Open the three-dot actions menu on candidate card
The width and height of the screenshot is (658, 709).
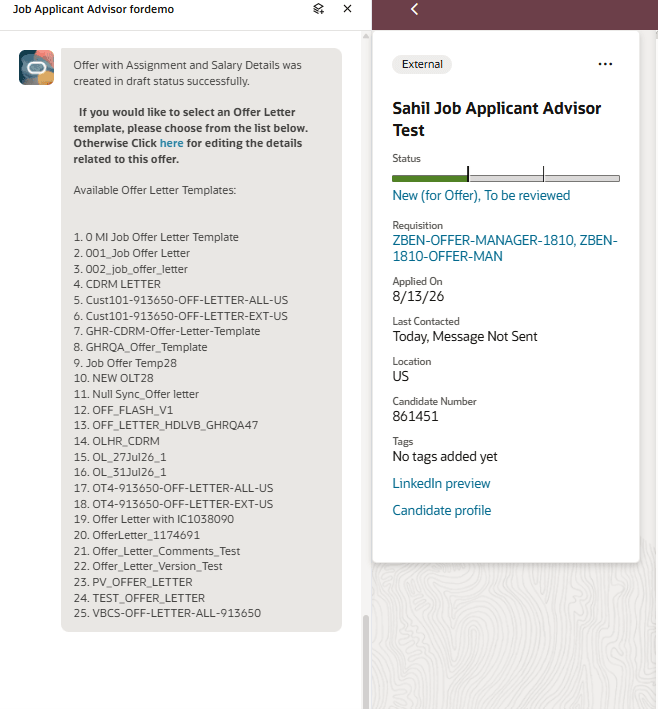pyautogui.click(x=605, y=64)
